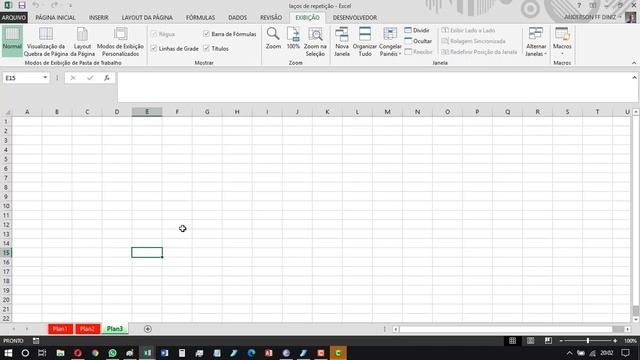This screenshot has height=360, width=640.
Task: Switch to Layout da Página view
Action: (x=82, y=42)
